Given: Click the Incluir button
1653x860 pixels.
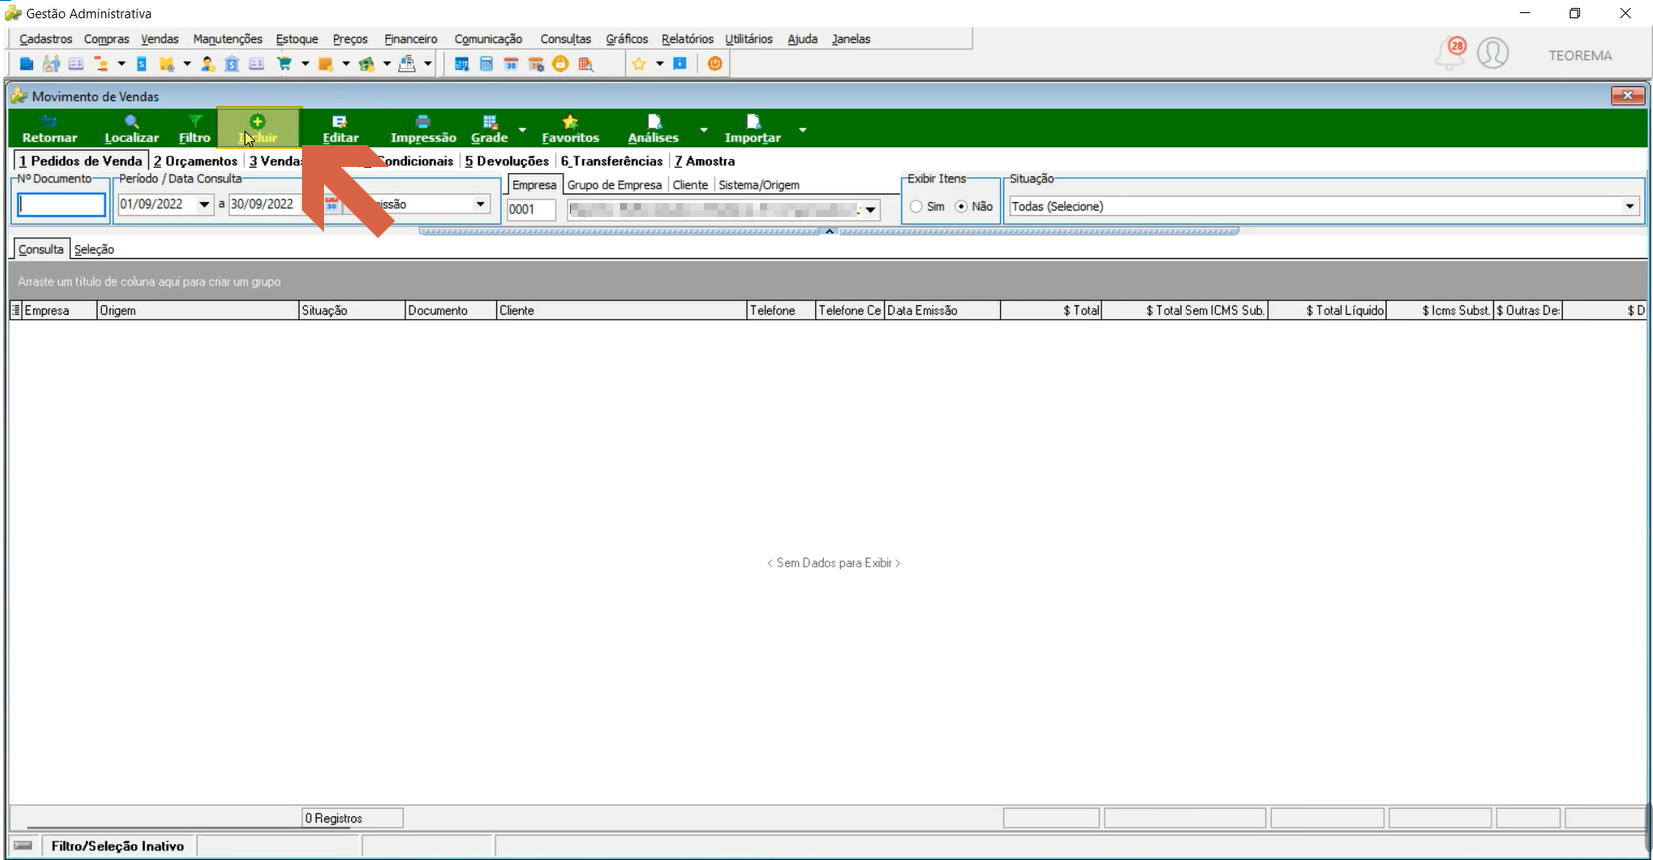Looking at the screenshot, I should [258, 129].
